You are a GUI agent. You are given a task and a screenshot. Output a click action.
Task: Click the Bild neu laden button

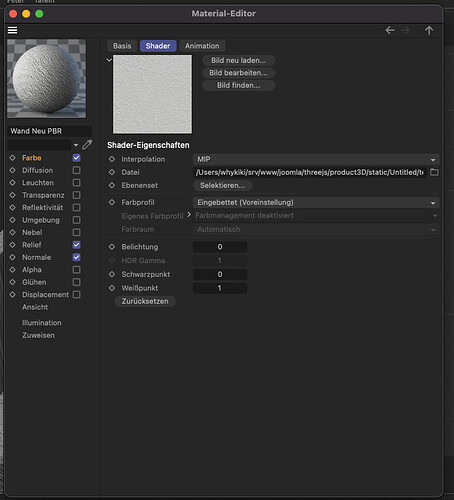[x=239, y=61]
